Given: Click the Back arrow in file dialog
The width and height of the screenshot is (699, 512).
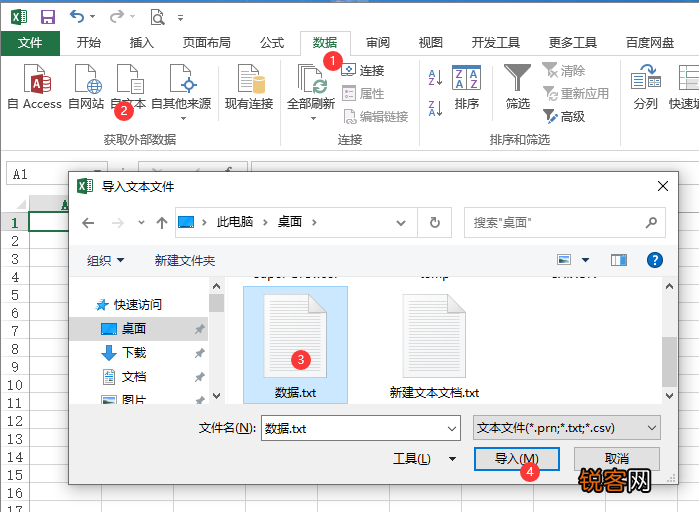Looking at the screenshot, I should (88, 222).
